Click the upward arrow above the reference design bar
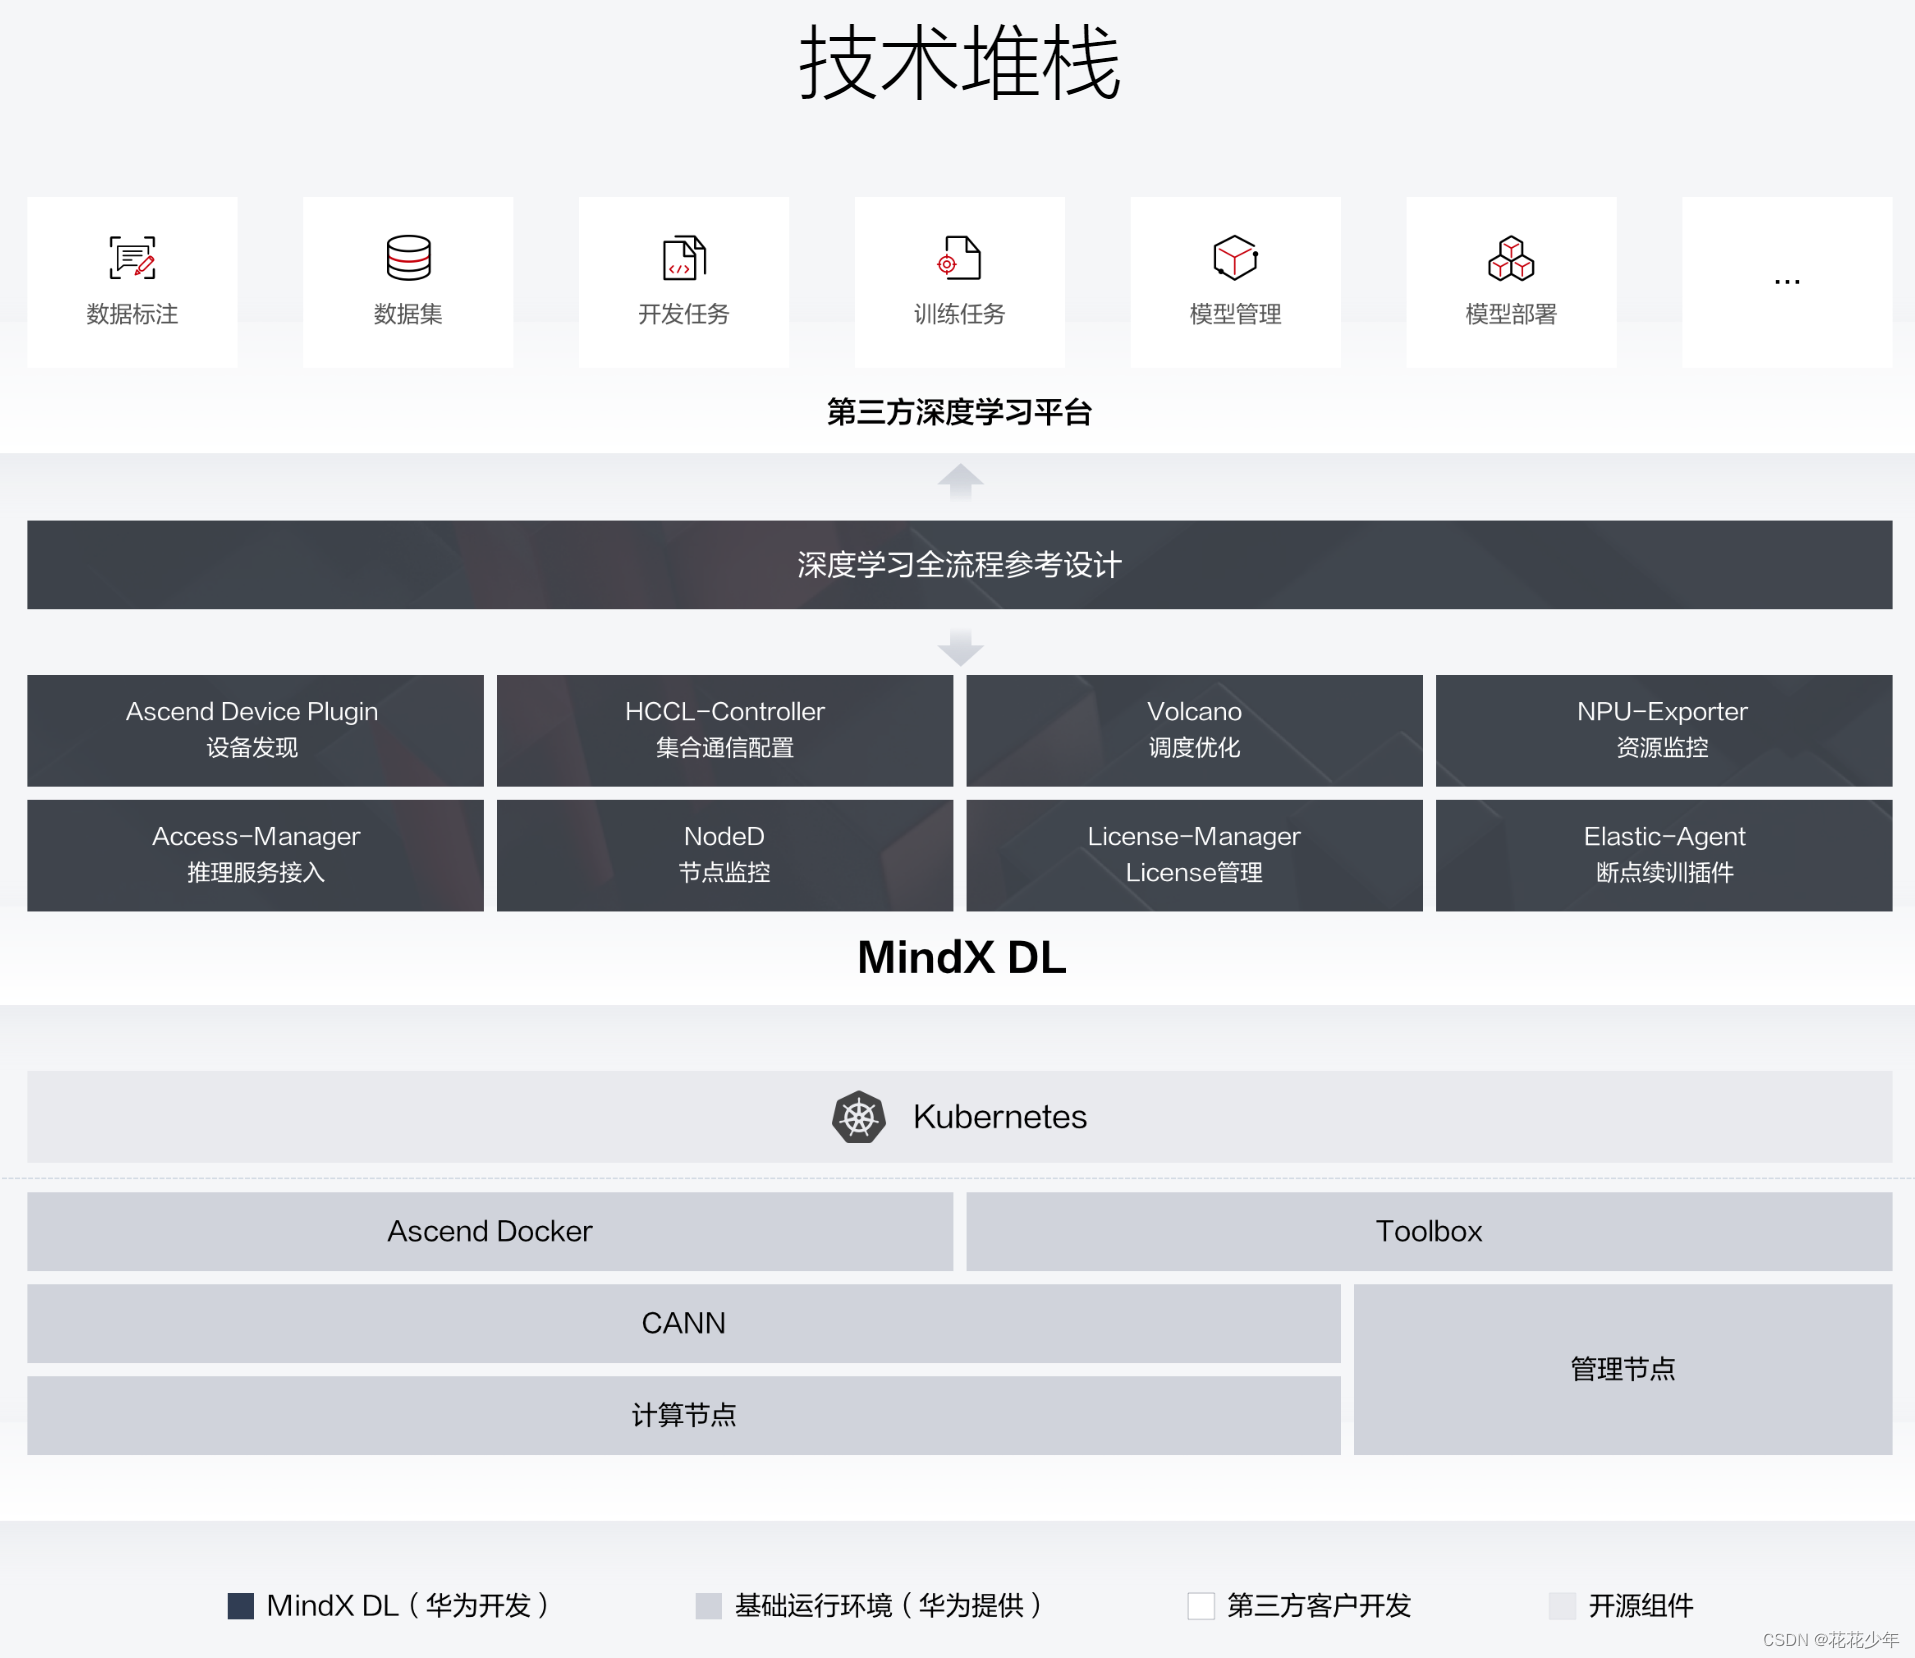The width and height of the screenshot is (1915, 1658). click(x=960, y=482)
